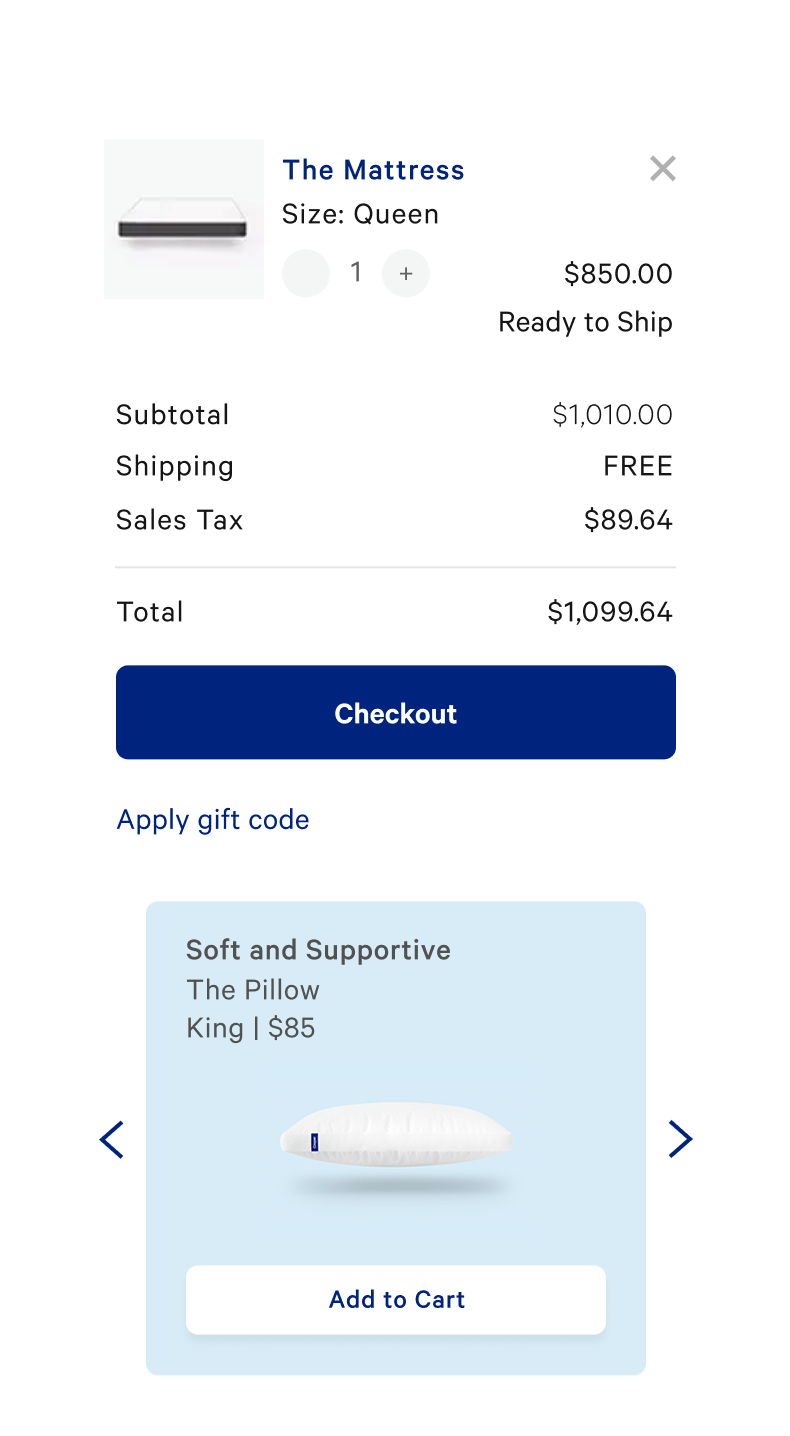Remove The Mattress with the X icon

coord(662,169)
